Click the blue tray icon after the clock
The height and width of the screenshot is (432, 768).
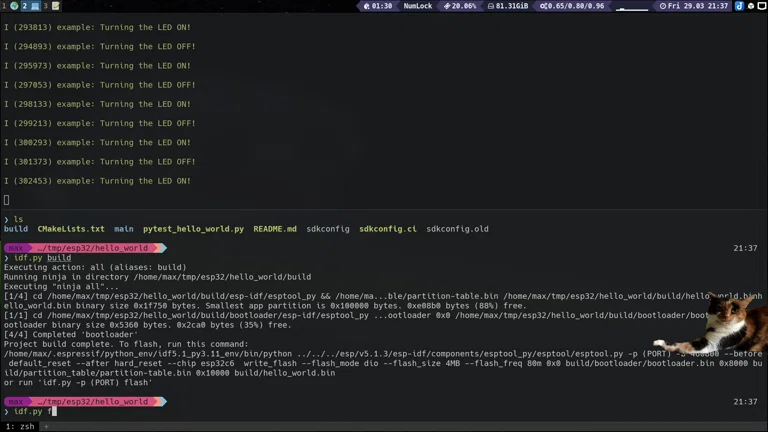(739, 6)
